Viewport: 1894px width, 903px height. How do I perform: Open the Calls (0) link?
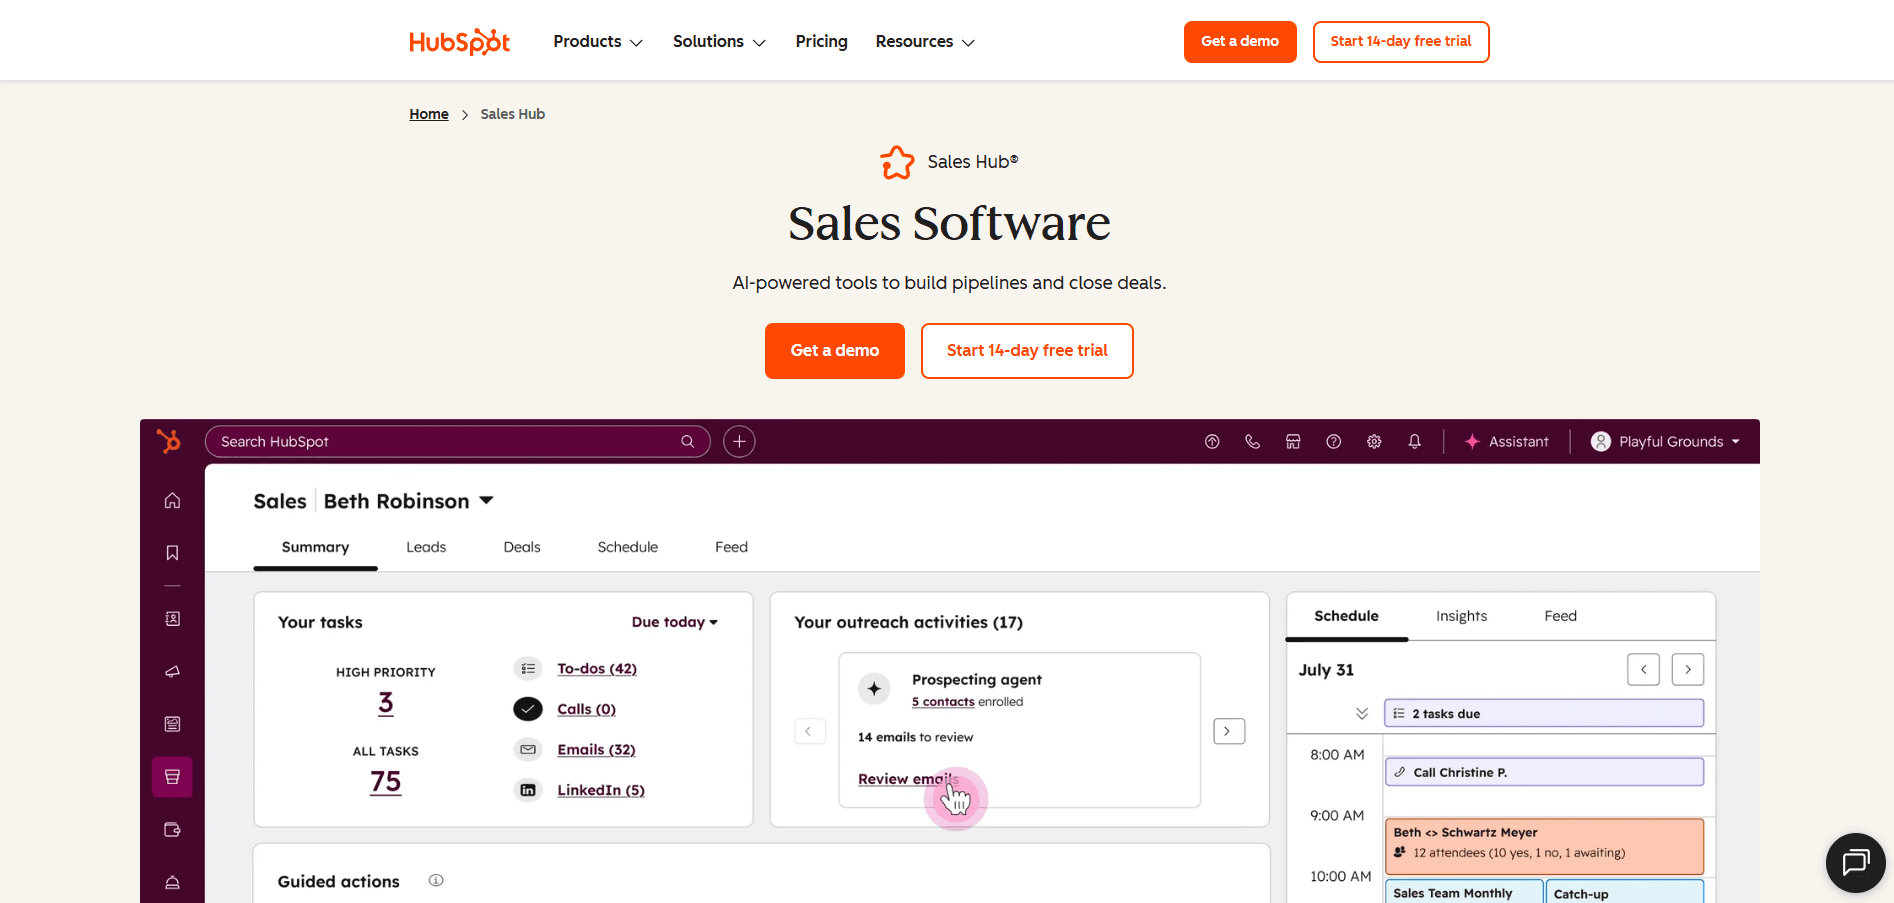(586, 709)
